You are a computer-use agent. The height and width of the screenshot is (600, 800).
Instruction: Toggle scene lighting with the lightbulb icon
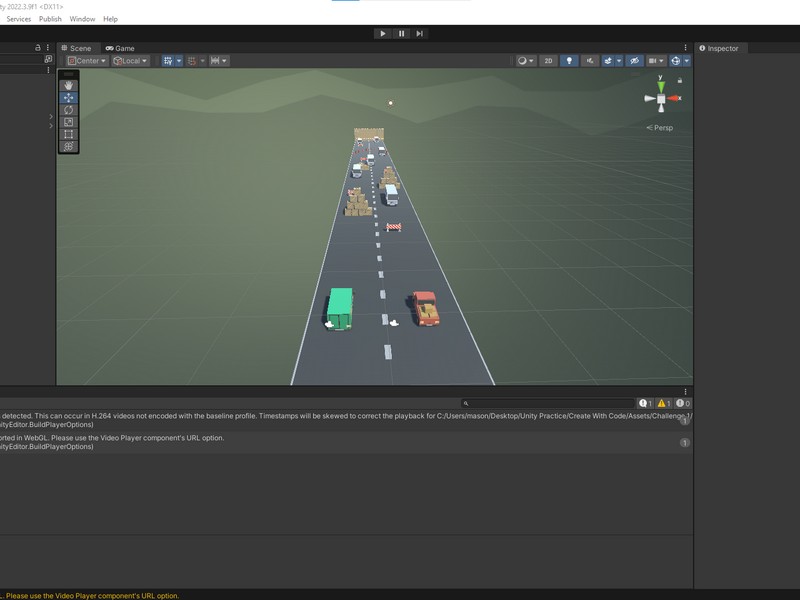pos(569,61)
